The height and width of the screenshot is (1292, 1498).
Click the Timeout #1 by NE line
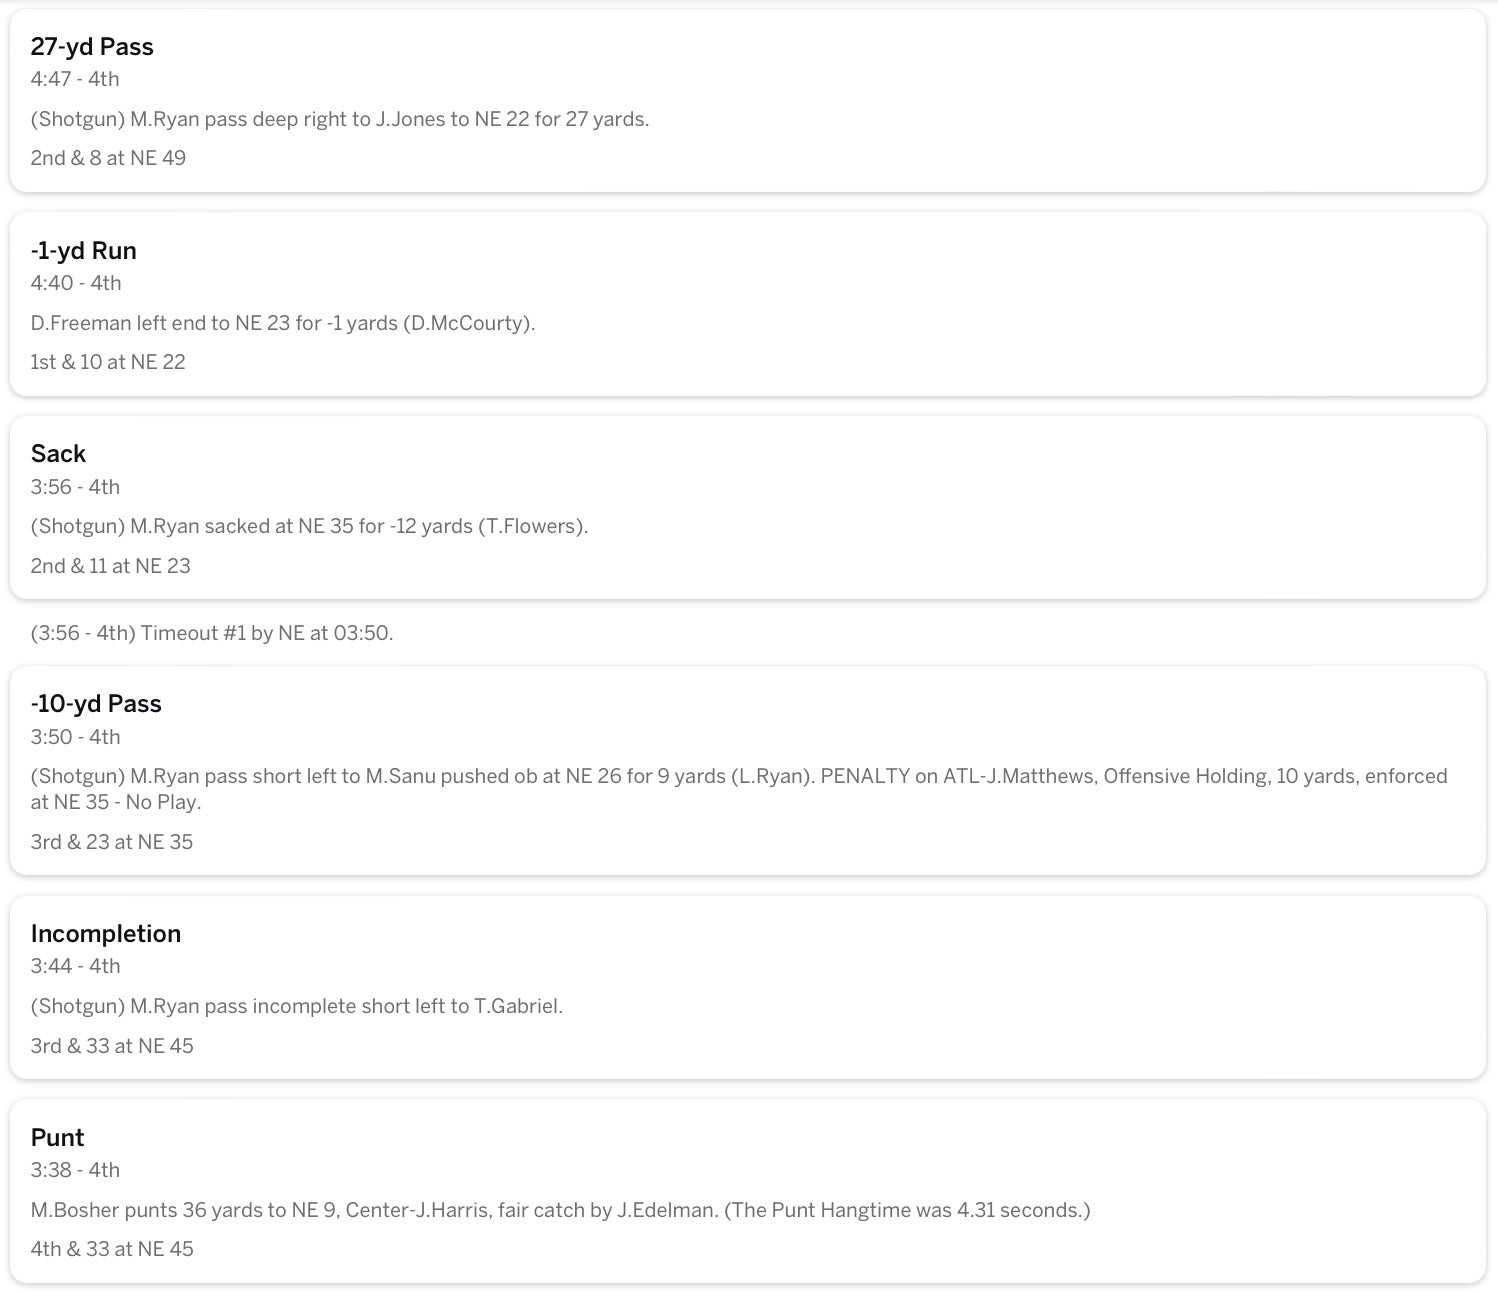click(x=212, y=633)
